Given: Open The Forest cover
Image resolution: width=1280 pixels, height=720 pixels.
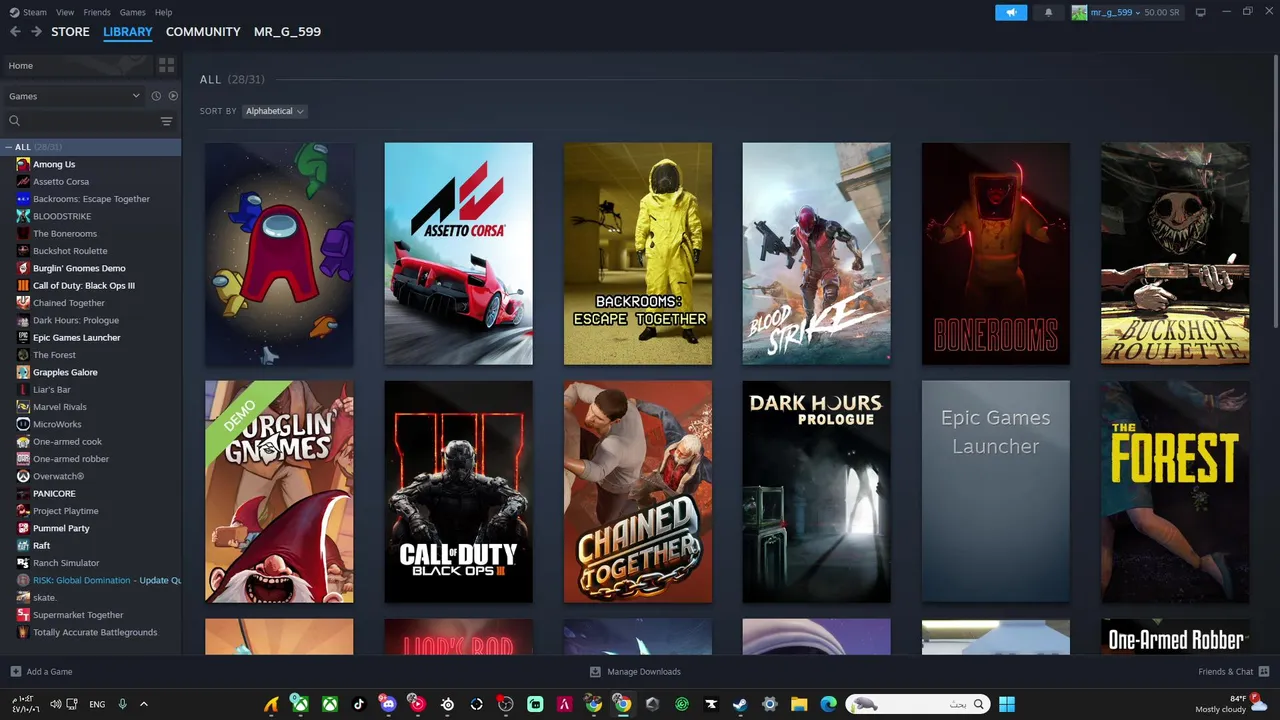Looking at the screenshot, I should point(1175,492).
